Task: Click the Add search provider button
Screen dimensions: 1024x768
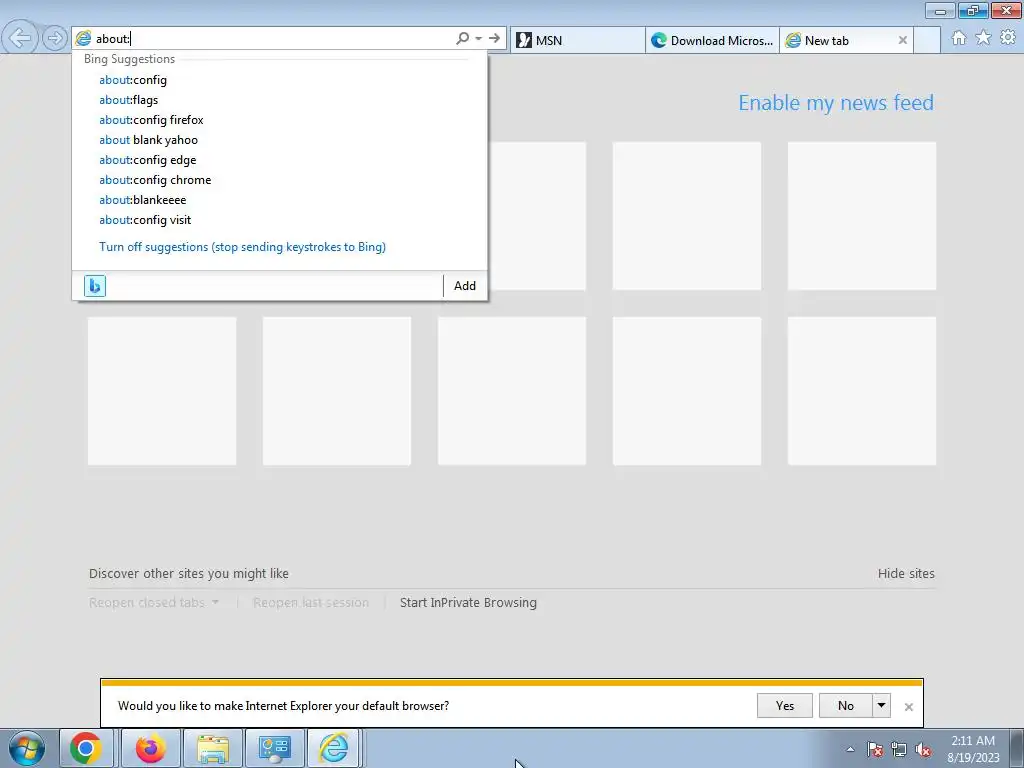Action: coord(465,285)
